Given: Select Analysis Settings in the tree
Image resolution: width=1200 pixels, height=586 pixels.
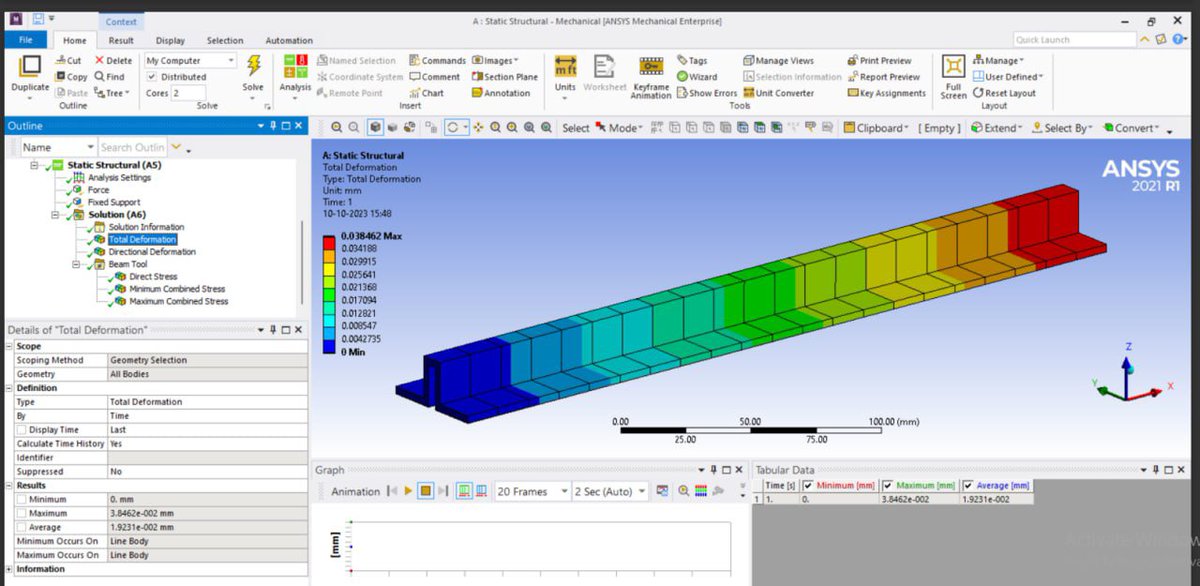Looking at the screenshot, I should point(119,178).
